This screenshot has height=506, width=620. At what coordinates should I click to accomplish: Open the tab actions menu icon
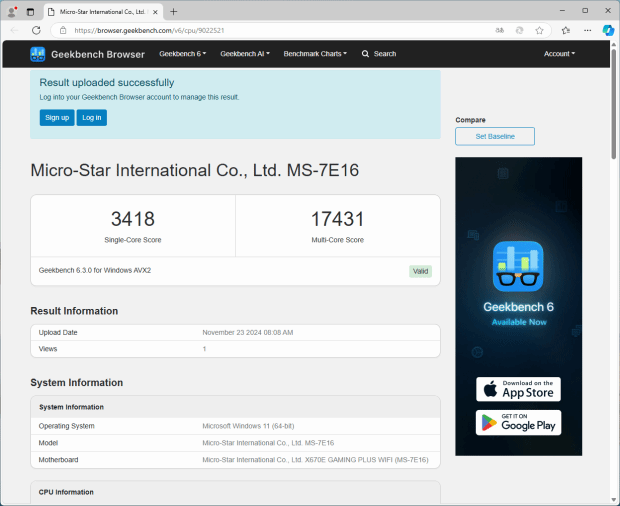tap(30, 12)
